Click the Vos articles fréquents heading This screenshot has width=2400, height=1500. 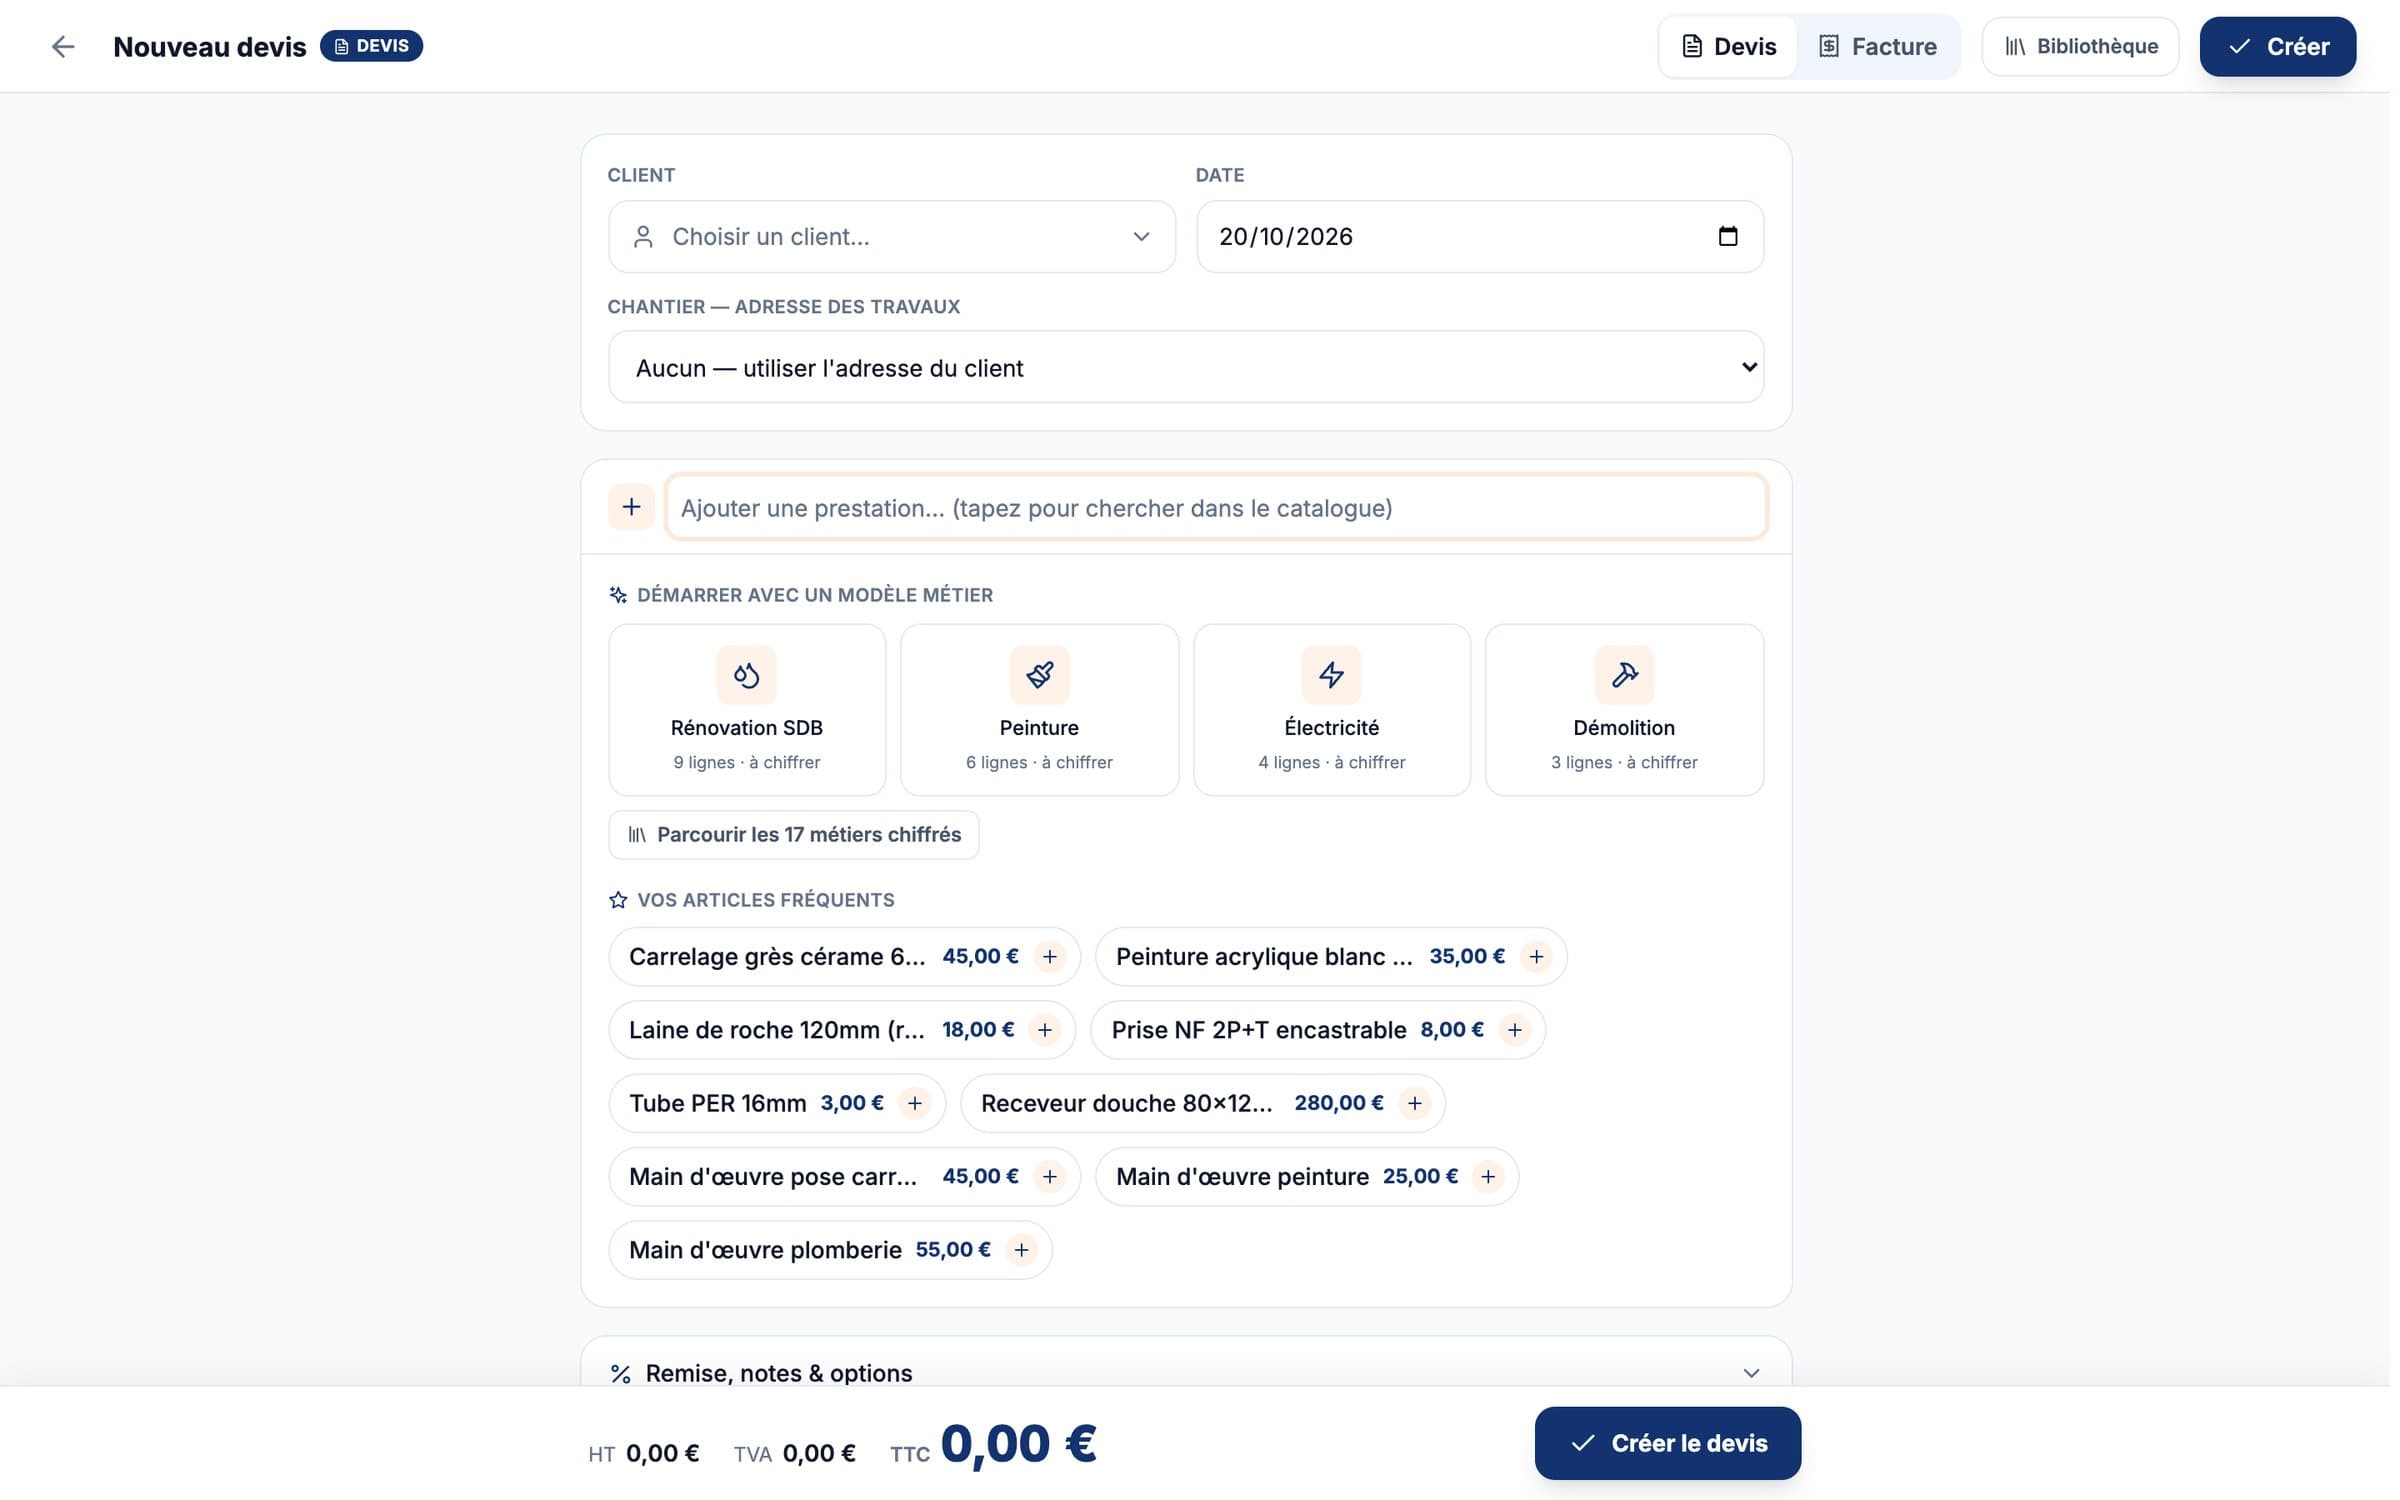click(x=765, y=900)
